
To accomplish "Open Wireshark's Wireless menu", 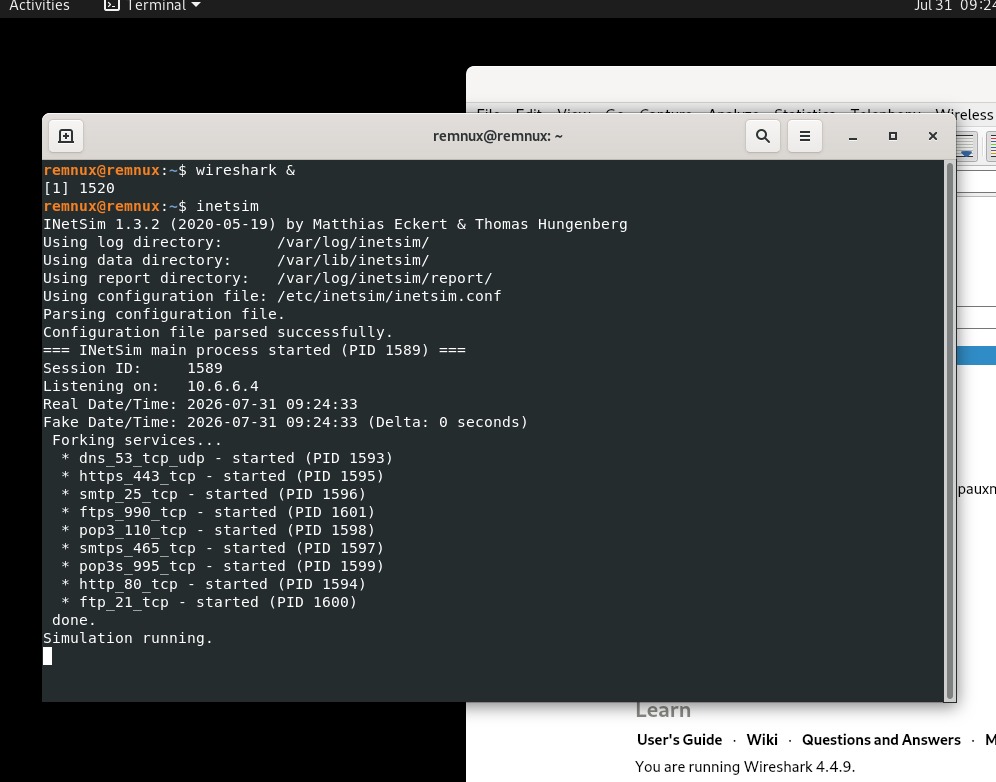I will point(964,114).
